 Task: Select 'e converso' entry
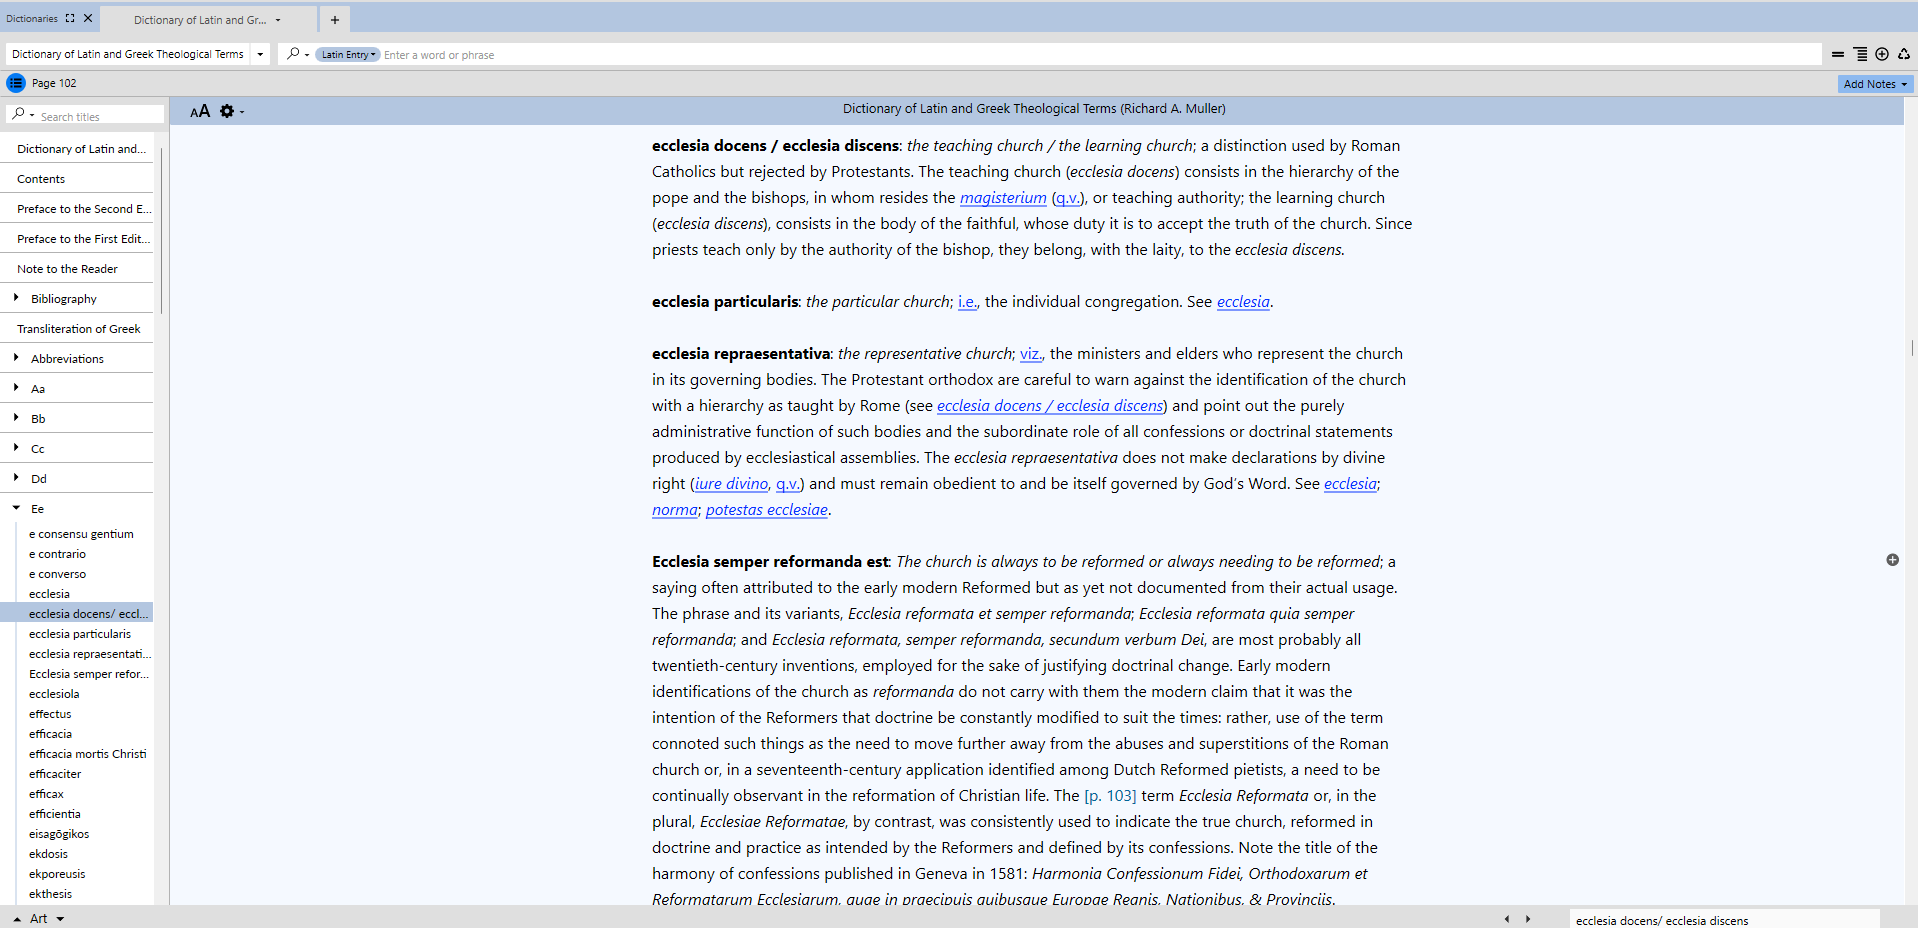tap(57, 574)
